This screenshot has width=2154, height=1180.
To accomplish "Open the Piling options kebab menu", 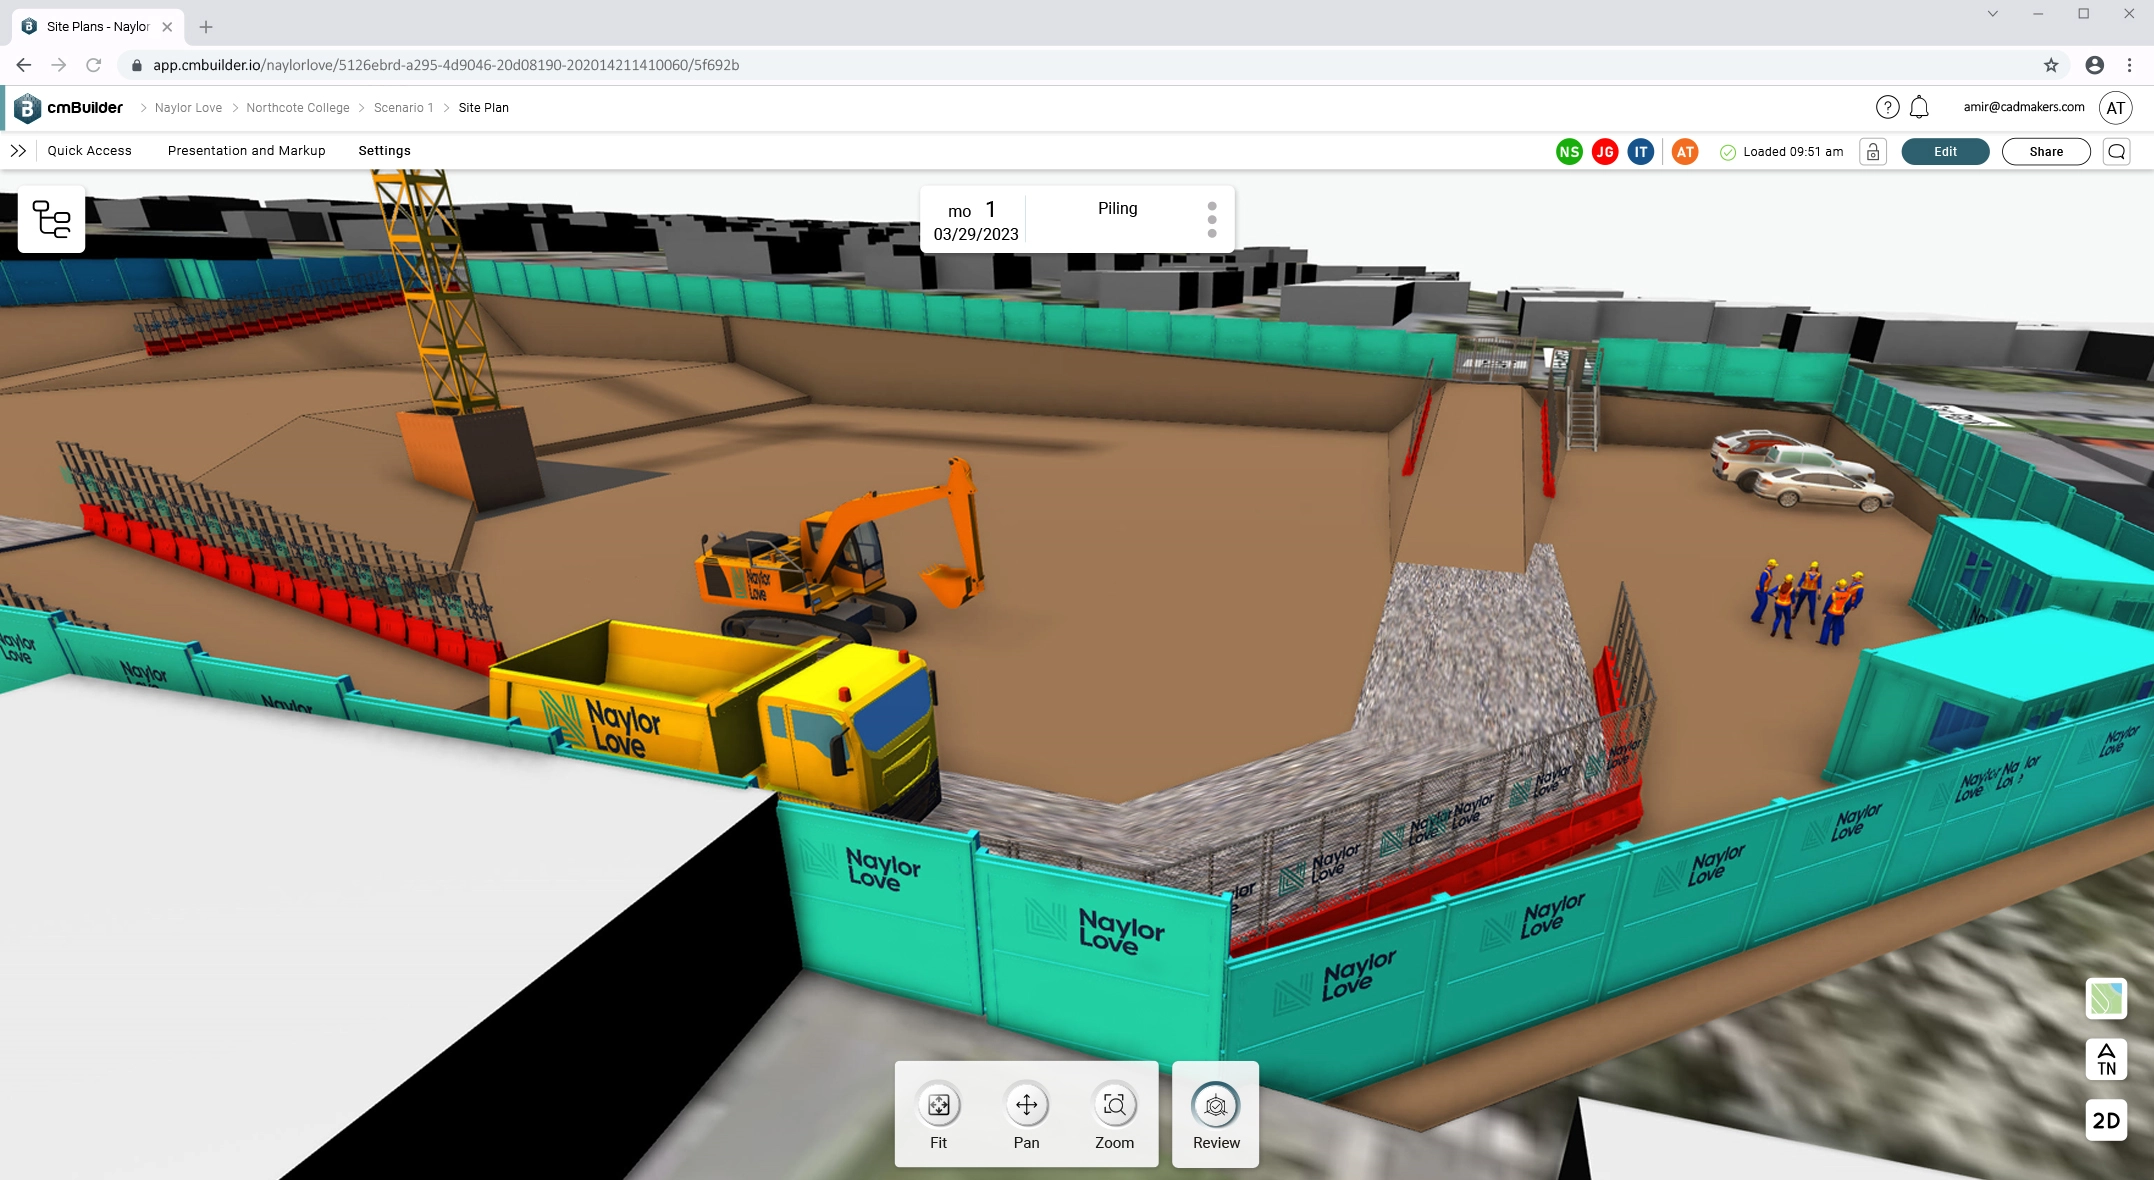I will (x=1212, y=218).
